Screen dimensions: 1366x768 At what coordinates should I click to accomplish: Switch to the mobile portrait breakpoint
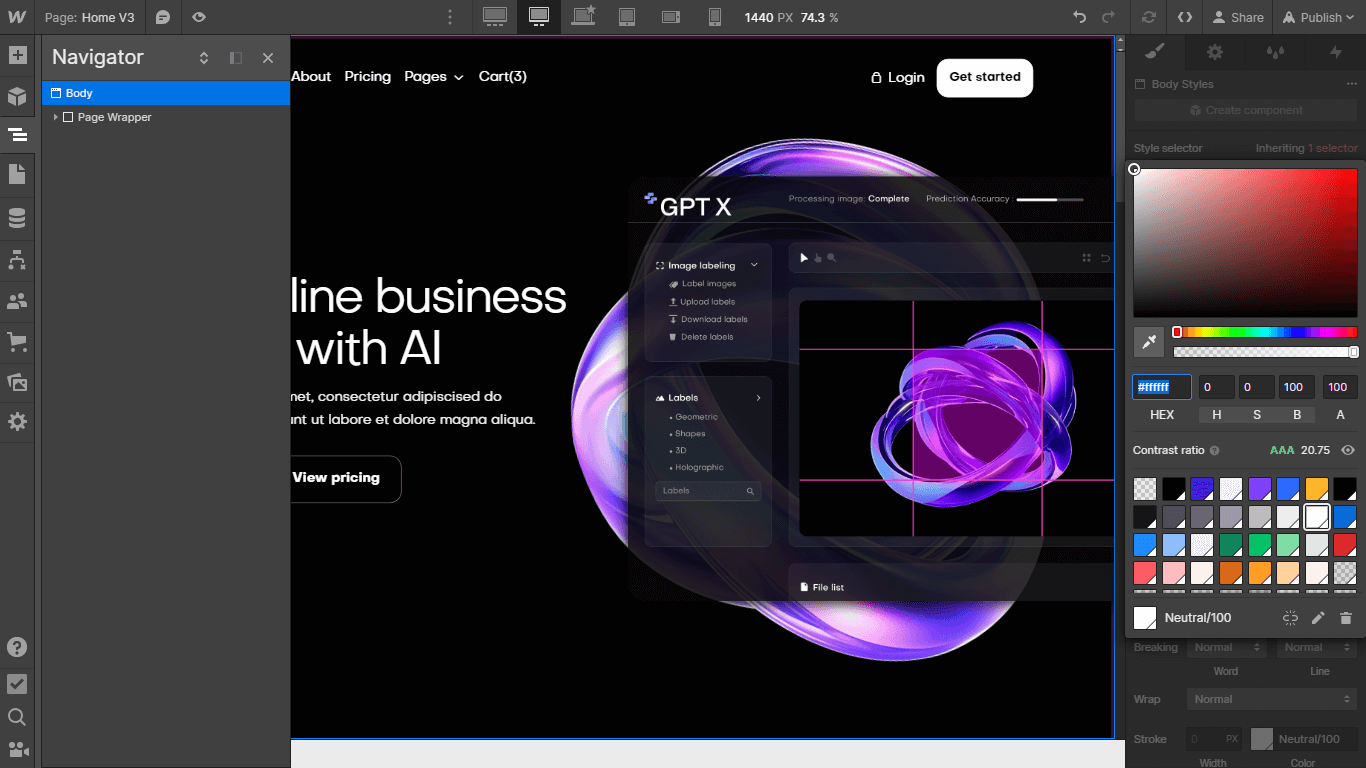pyautogui.click(x=715, y=17)
